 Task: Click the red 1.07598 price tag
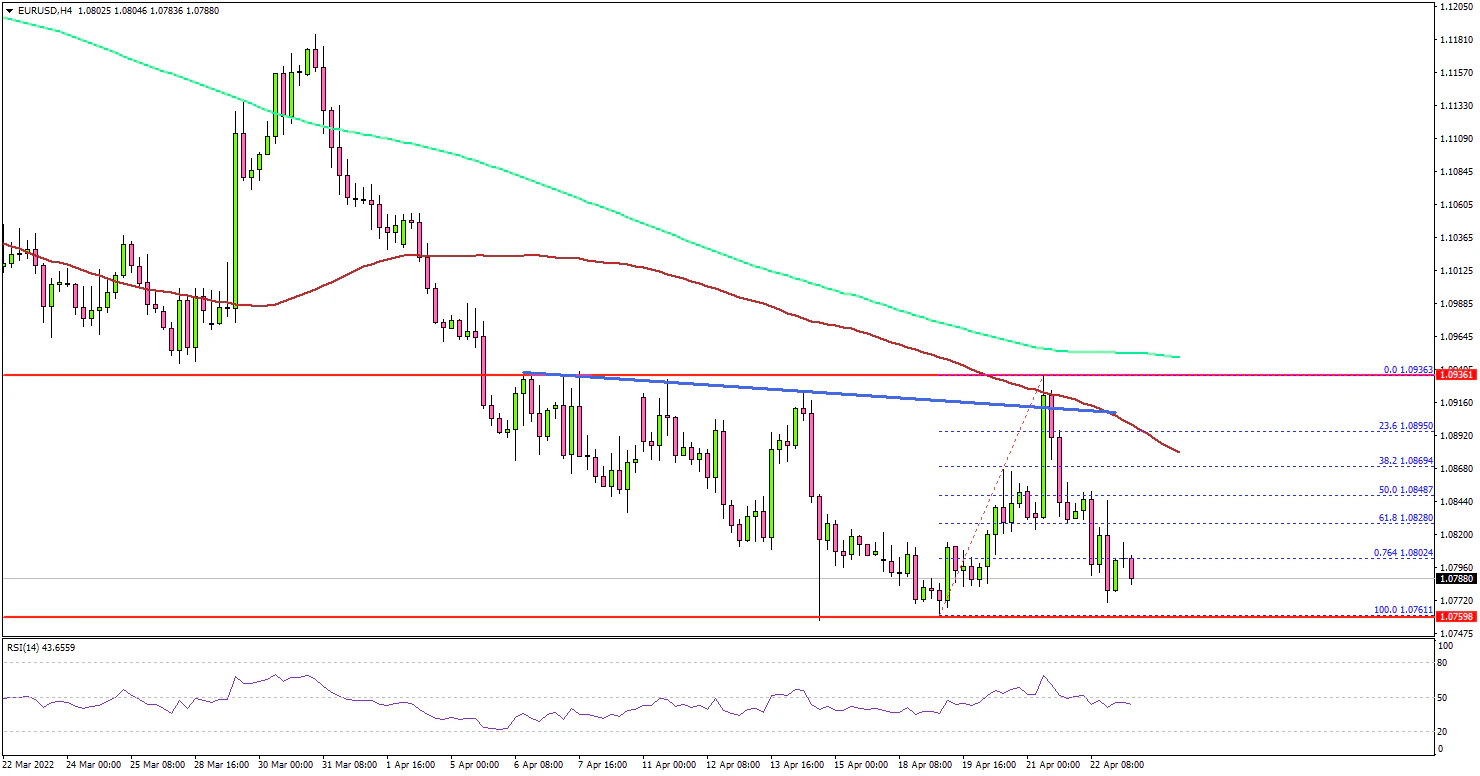[1455, 617]
